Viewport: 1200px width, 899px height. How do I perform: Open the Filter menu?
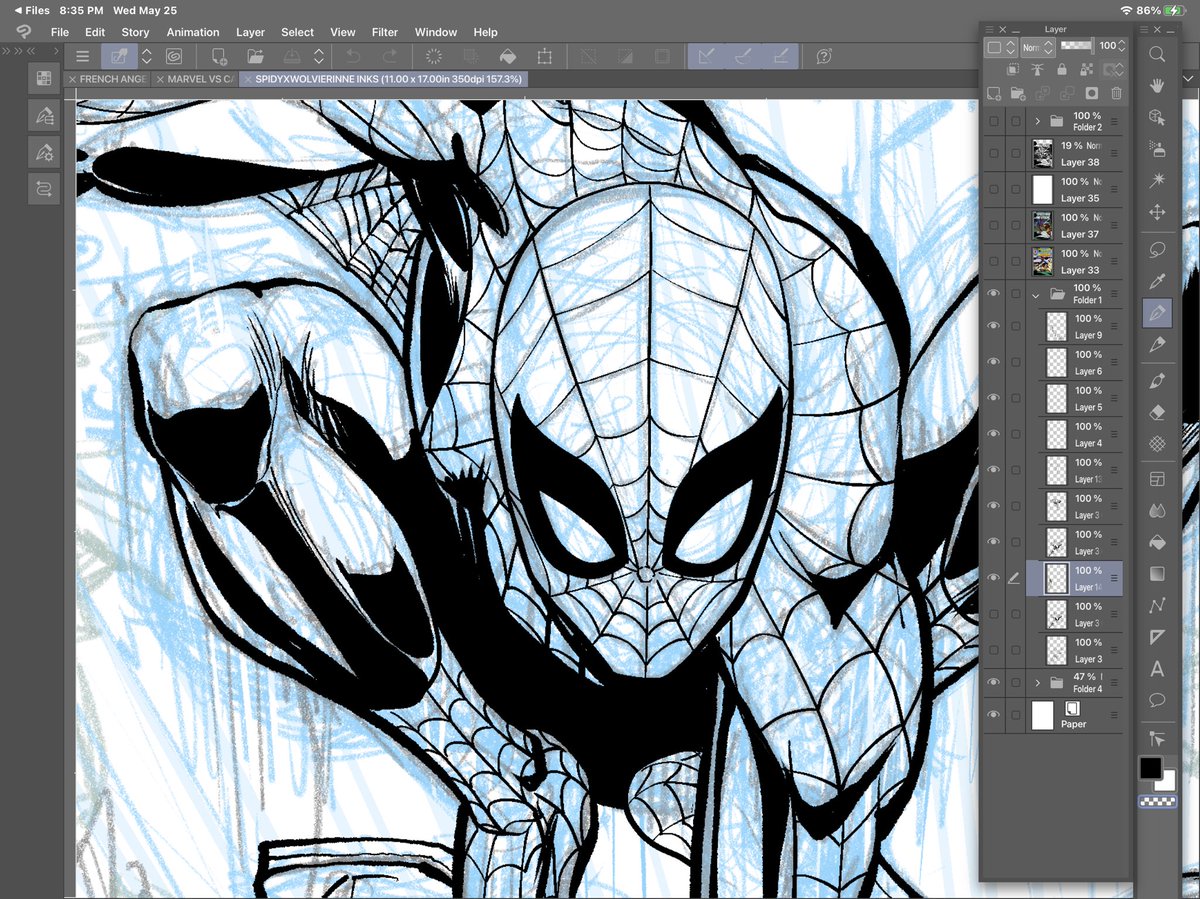pos(385,32)
